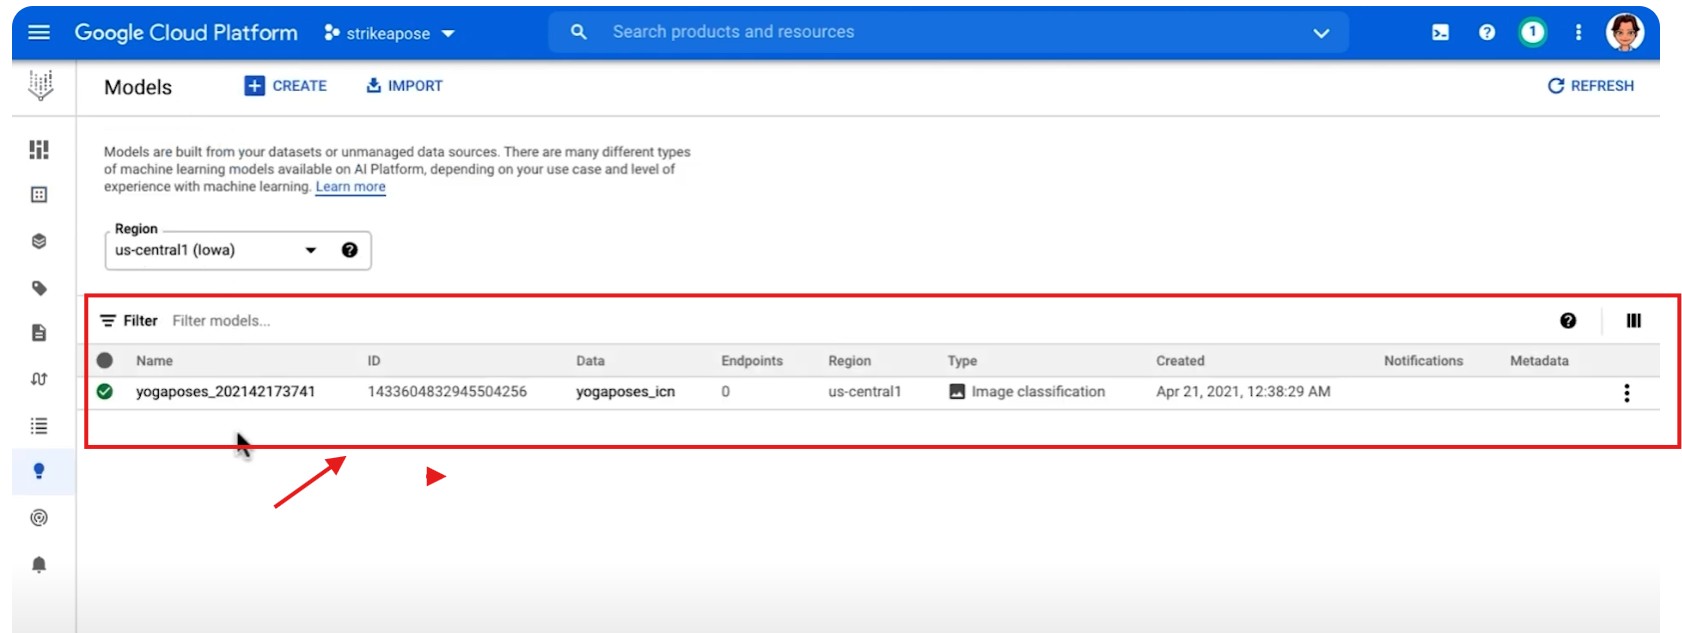The image size is (1682, 633).
Task: Expand the strikeapose project selector
Action: tap(389, 33)
